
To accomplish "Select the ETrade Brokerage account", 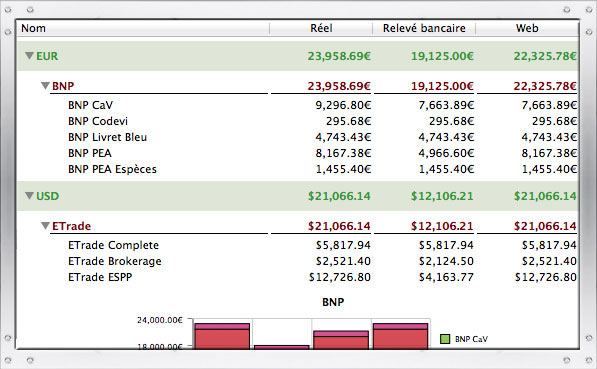I will point(297,261).
